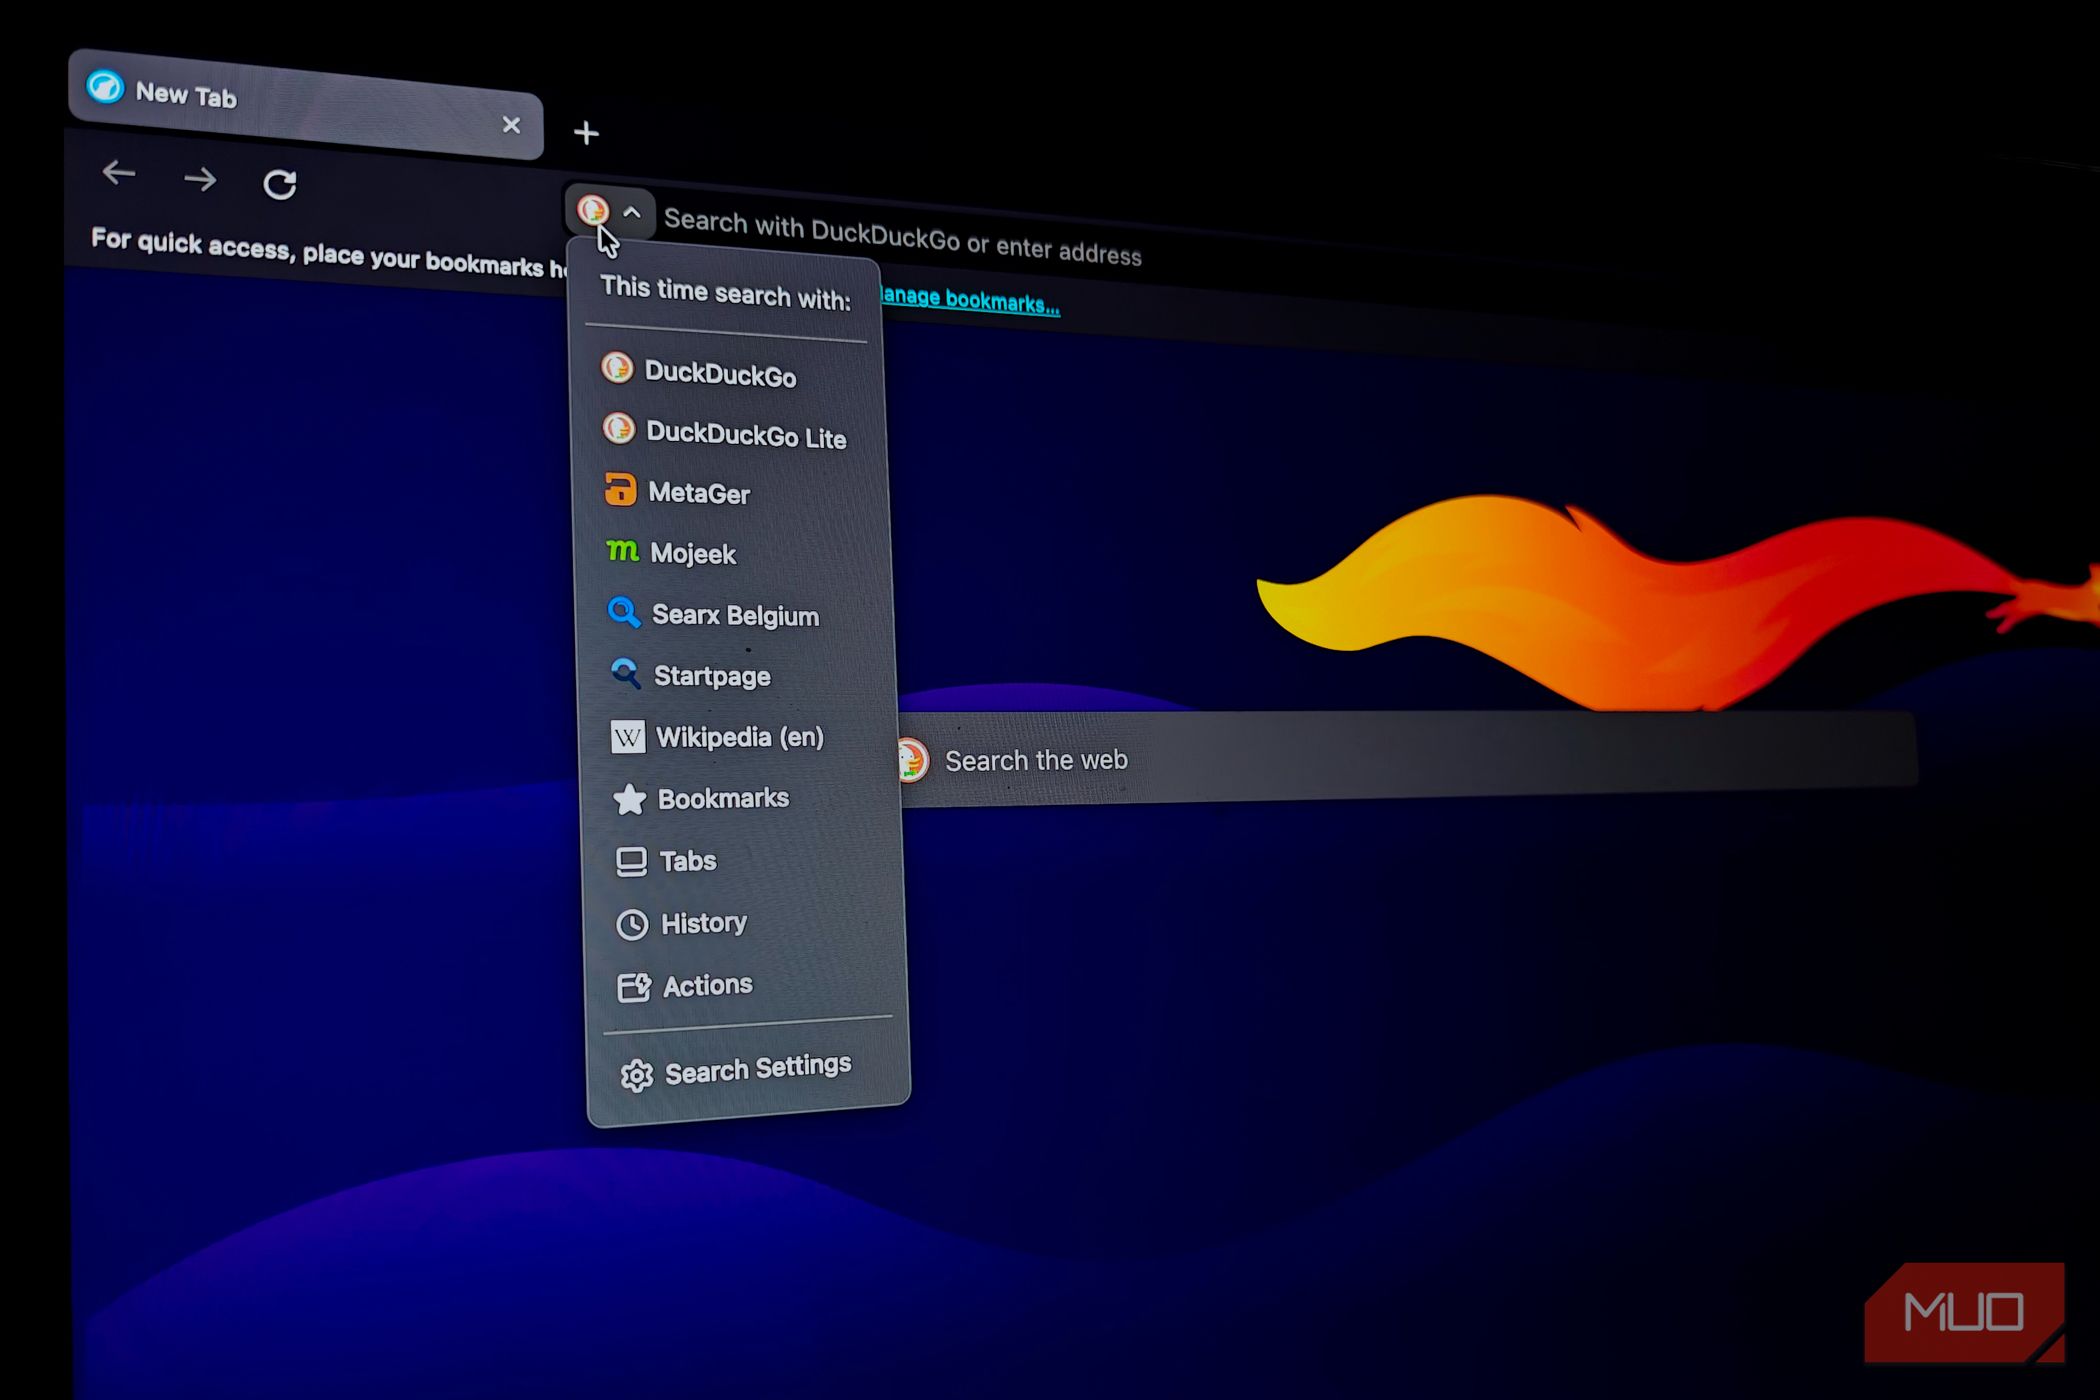Go back with the back arrow
This screenshot has width=2100, height=1400.
click(x=118, y=173)
